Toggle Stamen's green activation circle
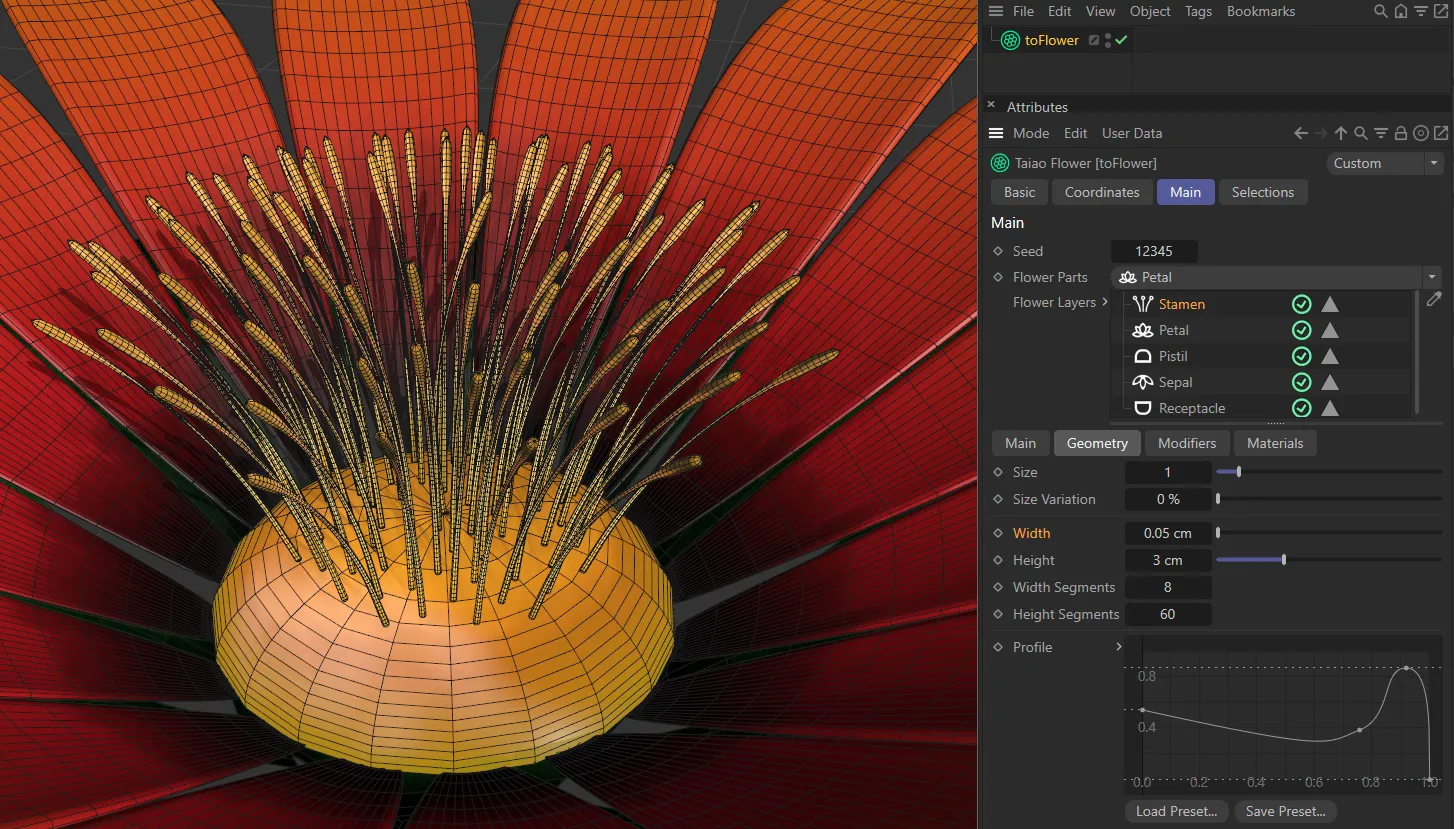 coord(1301,304)
